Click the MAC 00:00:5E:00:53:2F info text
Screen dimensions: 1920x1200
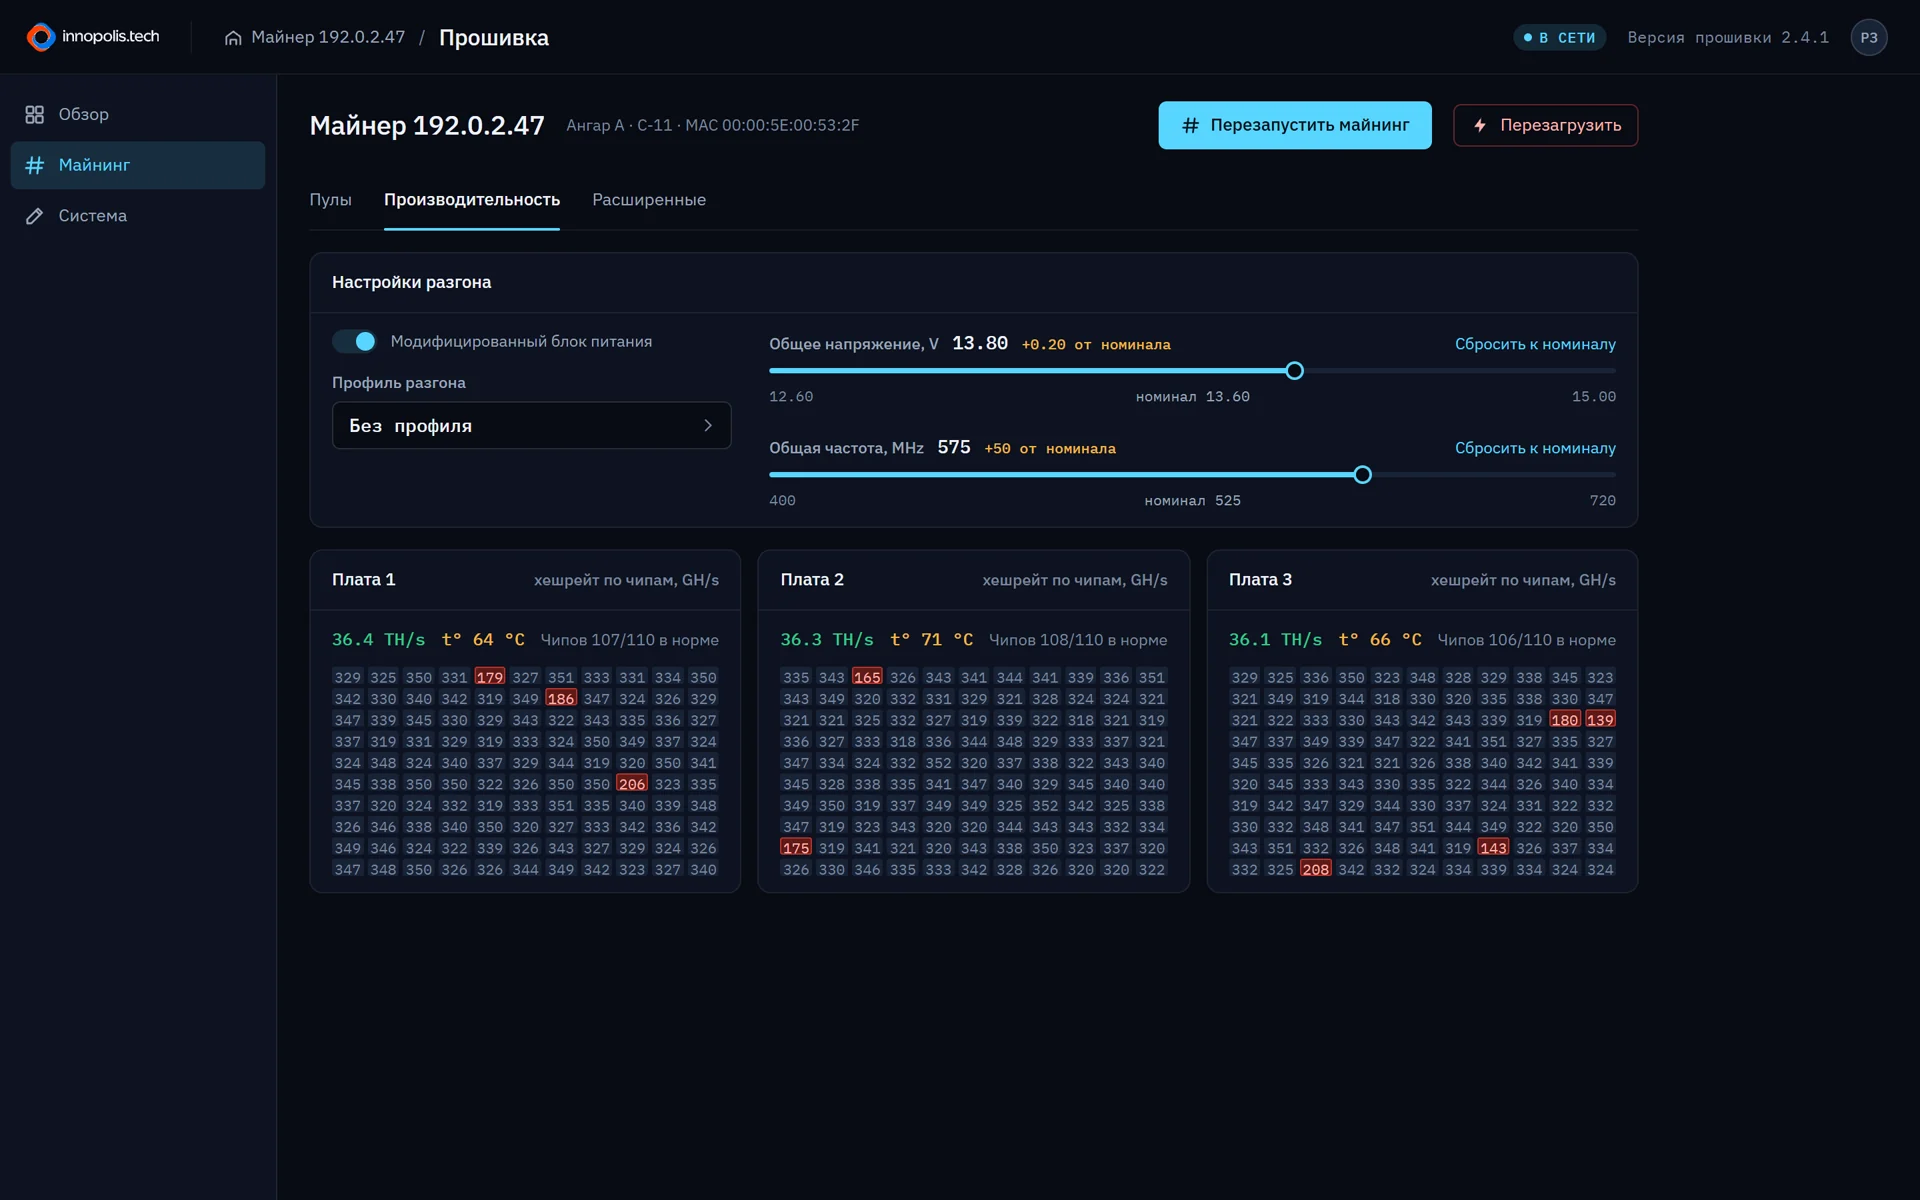pyautogui.click(x=772, y=126)
